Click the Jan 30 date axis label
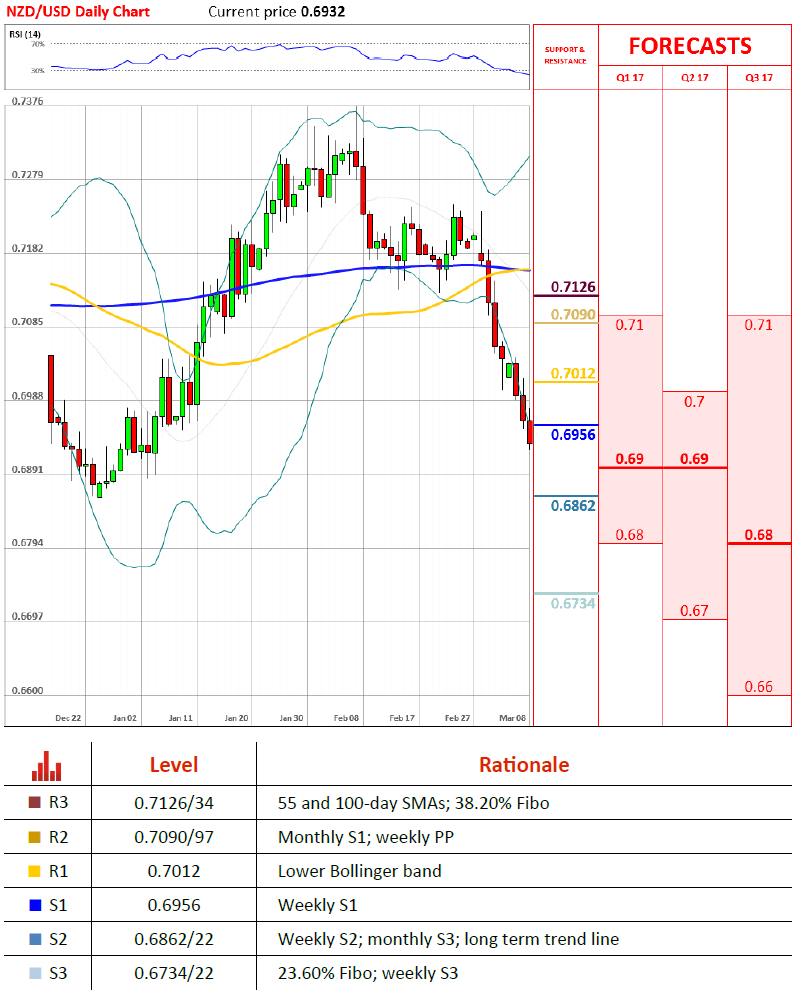This screenshot has height=994, width=802. 292,718
